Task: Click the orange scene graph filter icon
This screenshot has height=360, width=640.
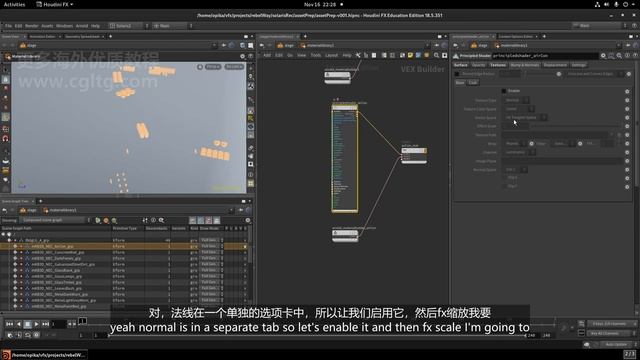Action: [x=106, y=220]
